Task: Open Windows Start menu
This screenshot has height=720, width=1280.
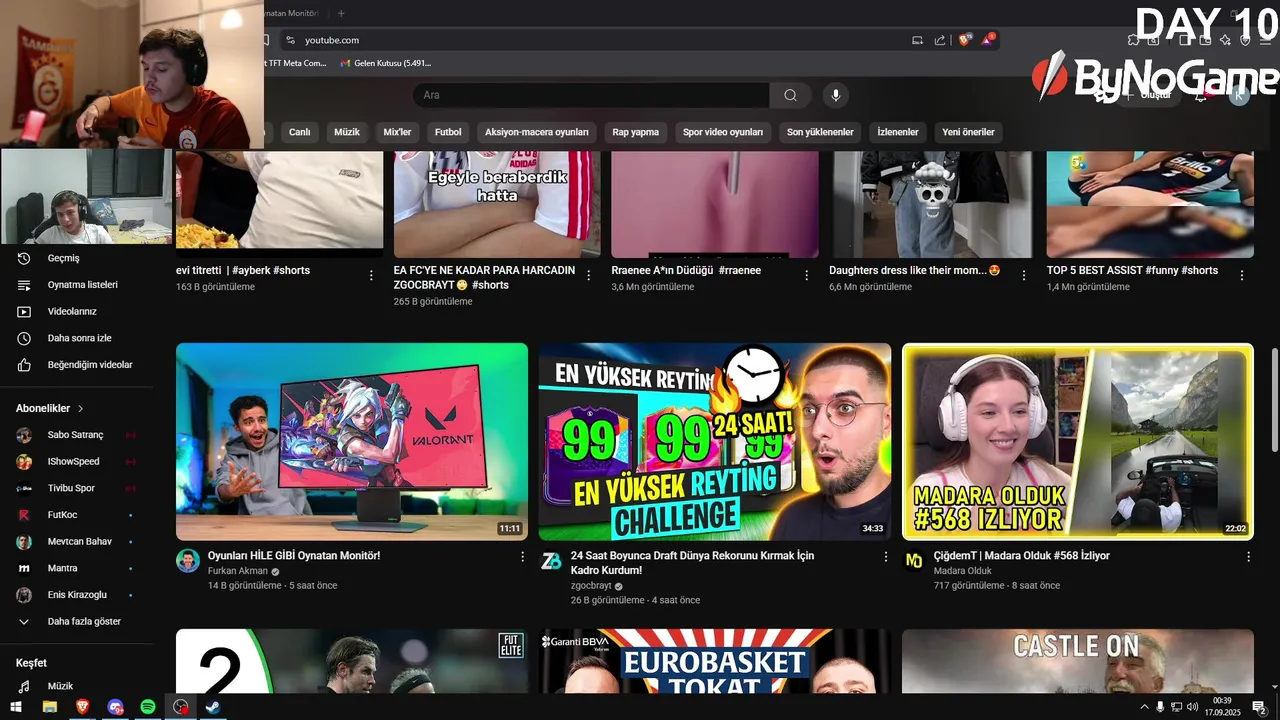Action: (x=16, y=707)
